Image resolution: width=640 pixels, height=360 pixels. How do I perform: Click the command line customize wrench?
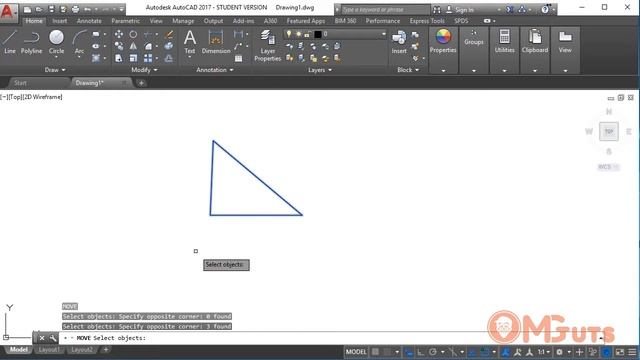53,338
